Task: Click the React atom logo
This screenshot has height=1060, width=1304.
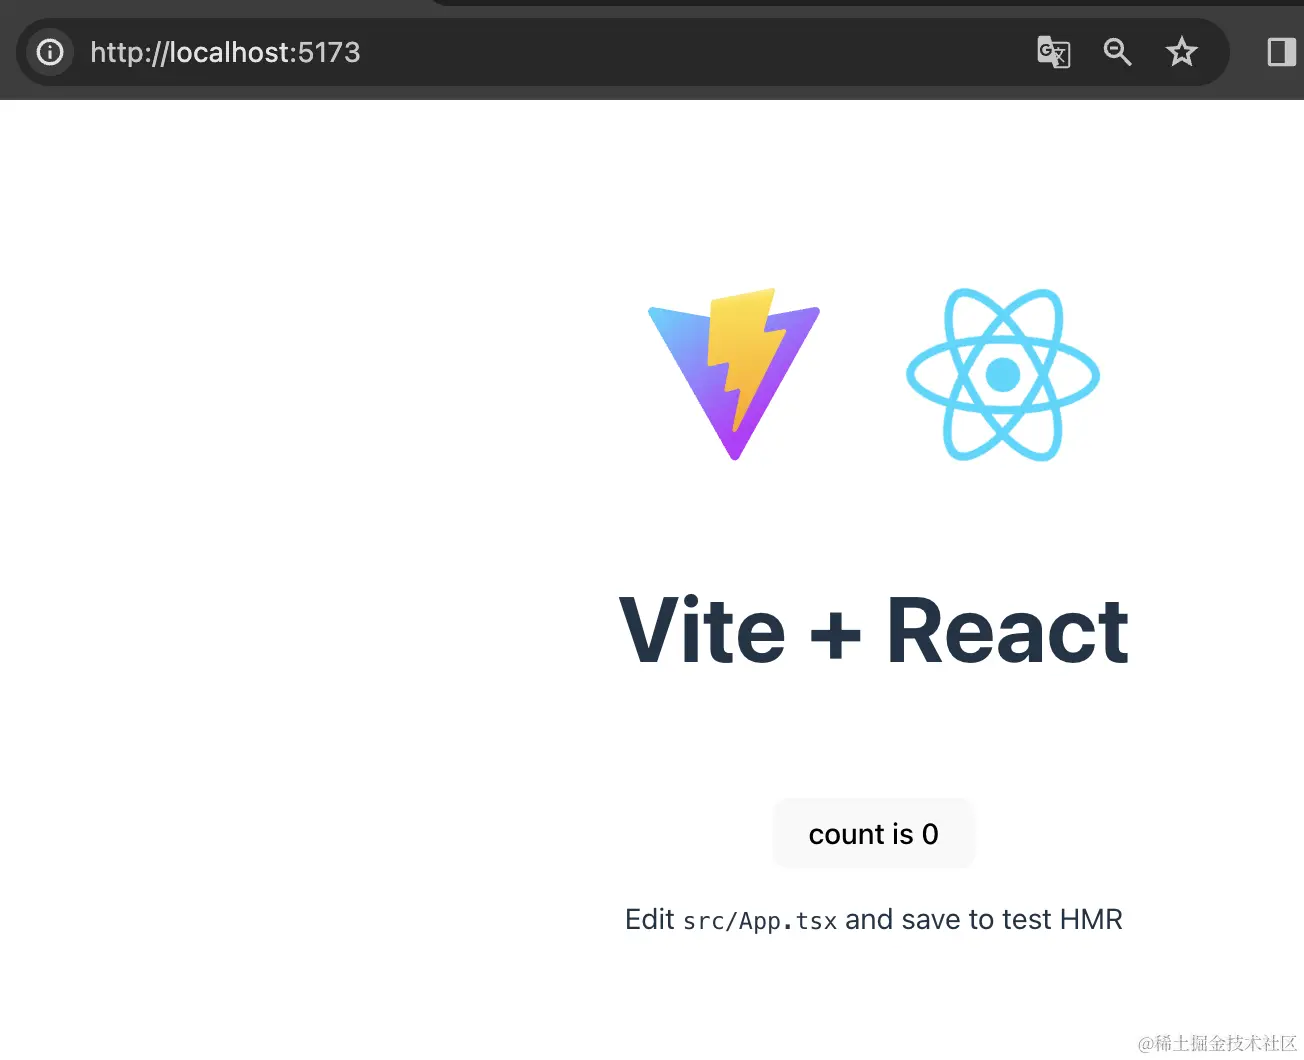Action: 1003,375
